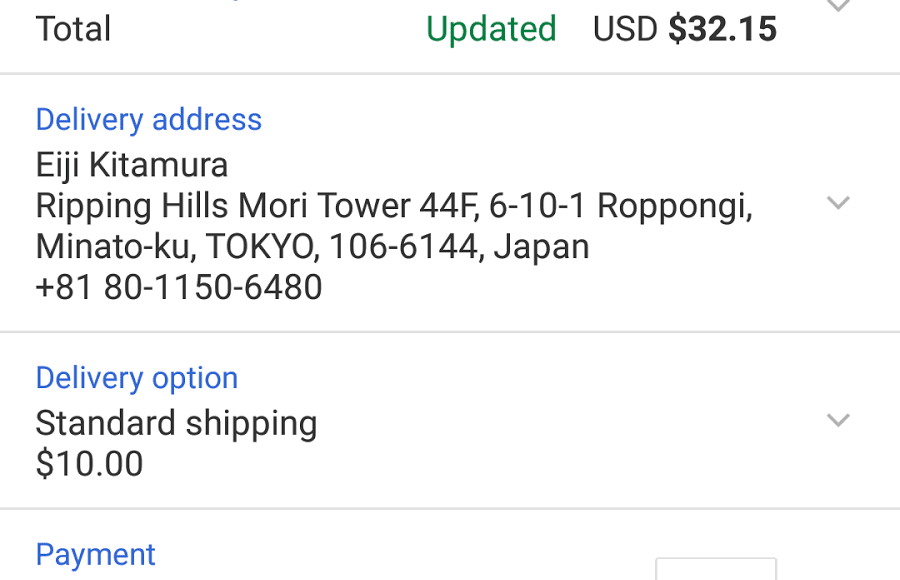Viewport: 900px width, 580px height.
Task: Expand the Total price details chevron
Action: pyautogui.click(x=838, y=8)
